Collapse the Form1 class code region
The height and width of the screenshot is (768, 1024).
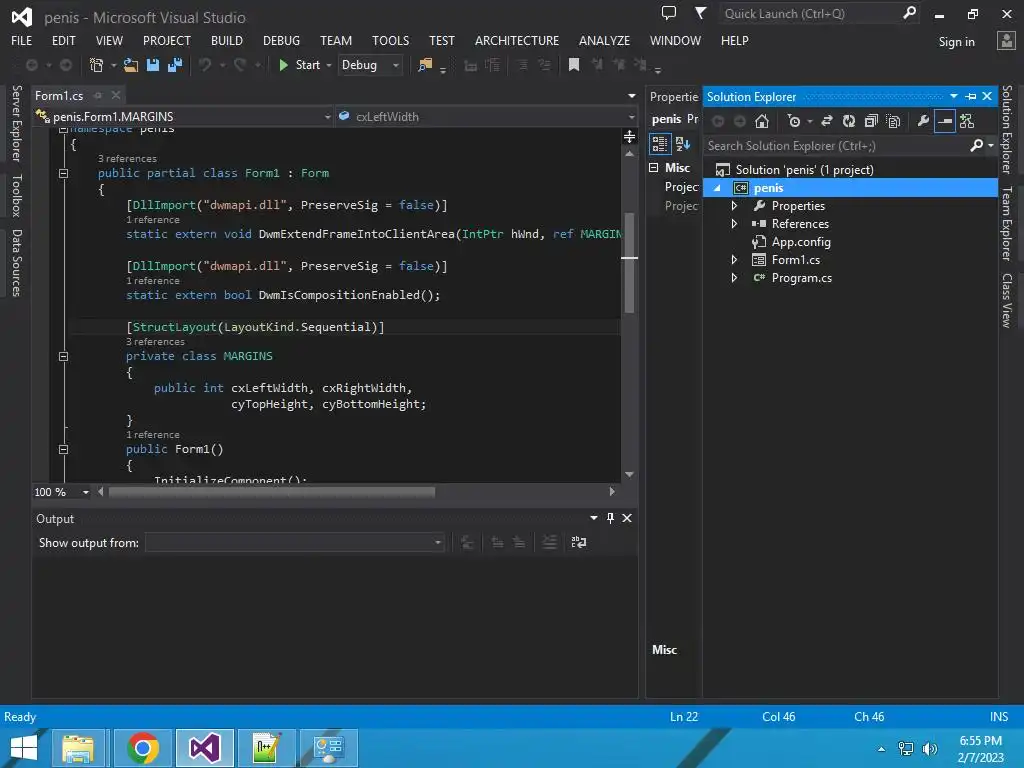point(63,173)
